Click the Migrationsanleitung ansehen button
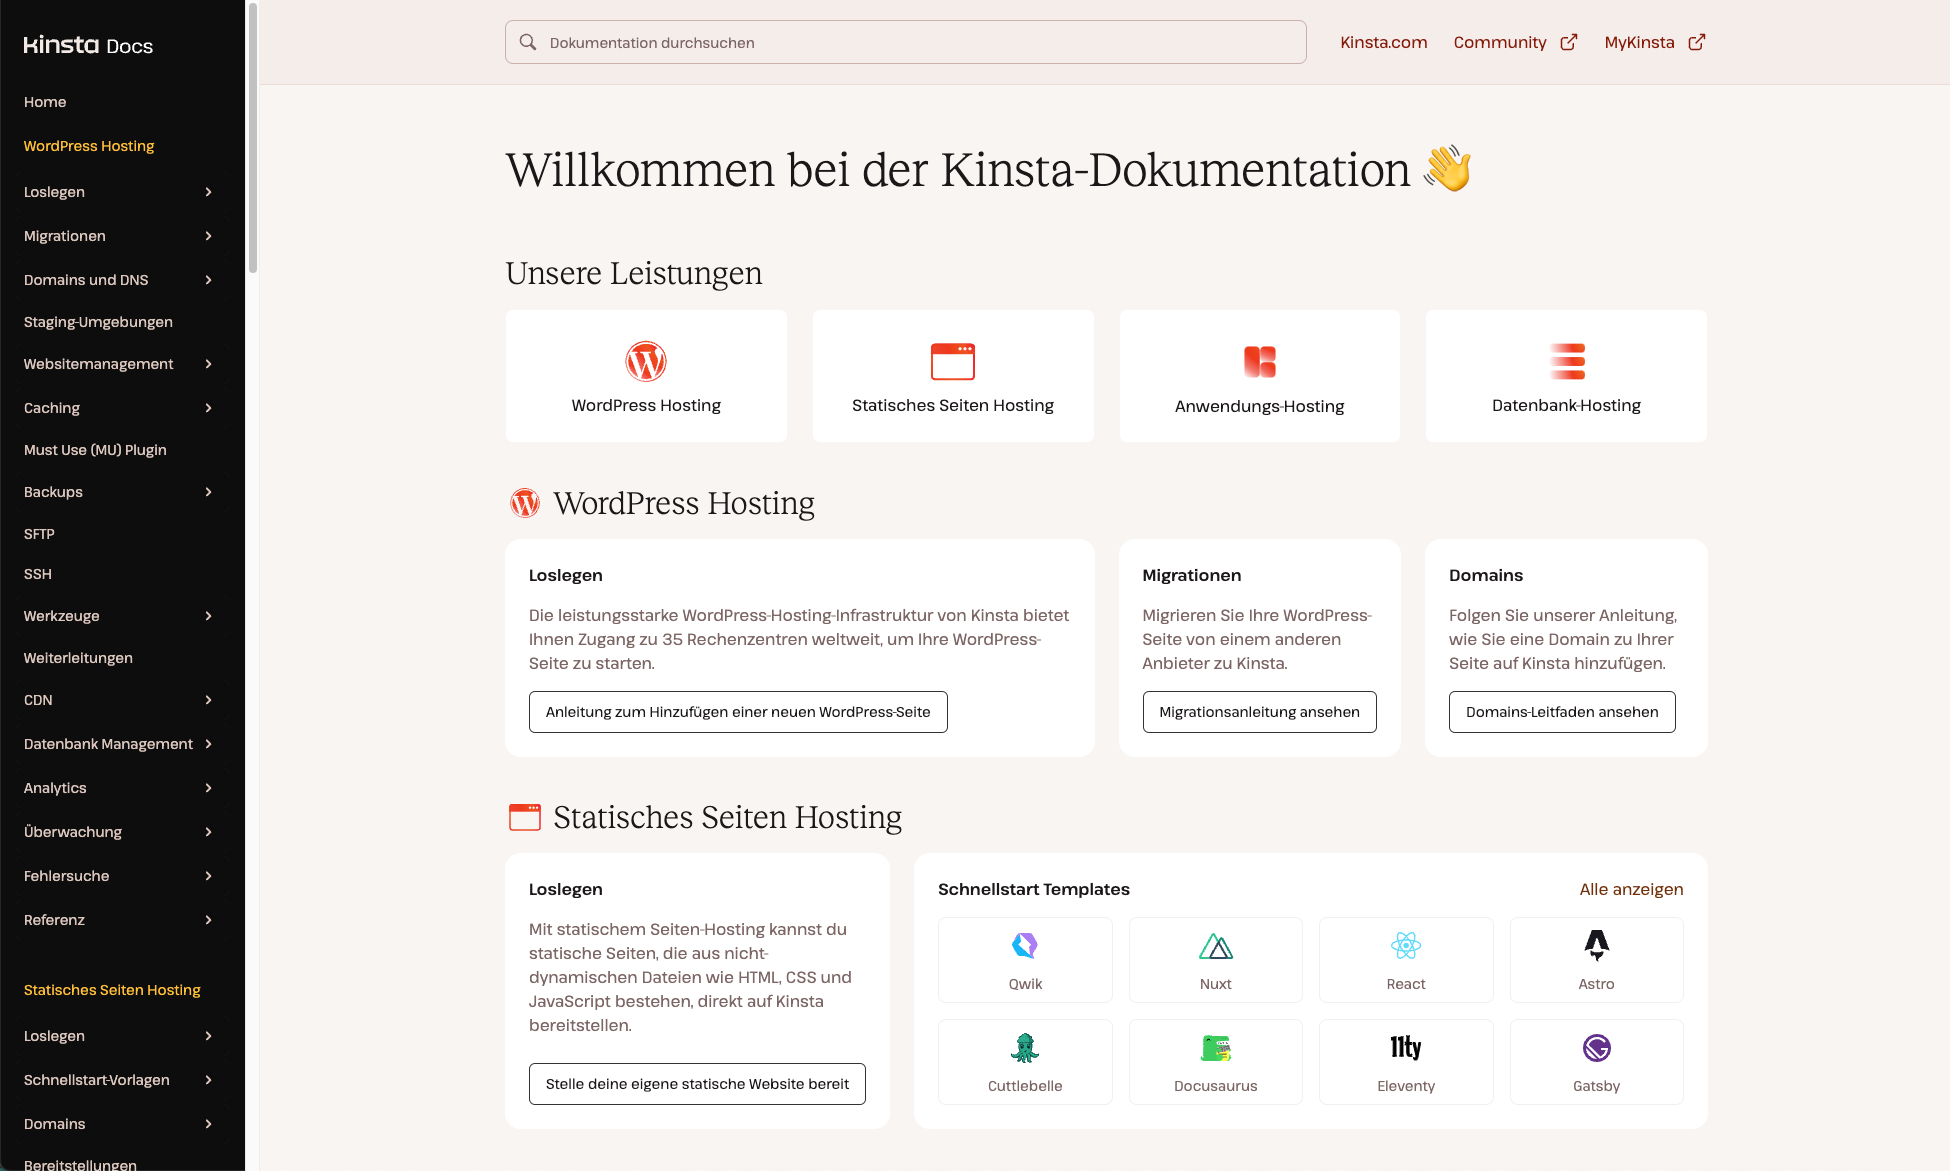This screenshot has height=1171, width=1950. point(1259,712)
